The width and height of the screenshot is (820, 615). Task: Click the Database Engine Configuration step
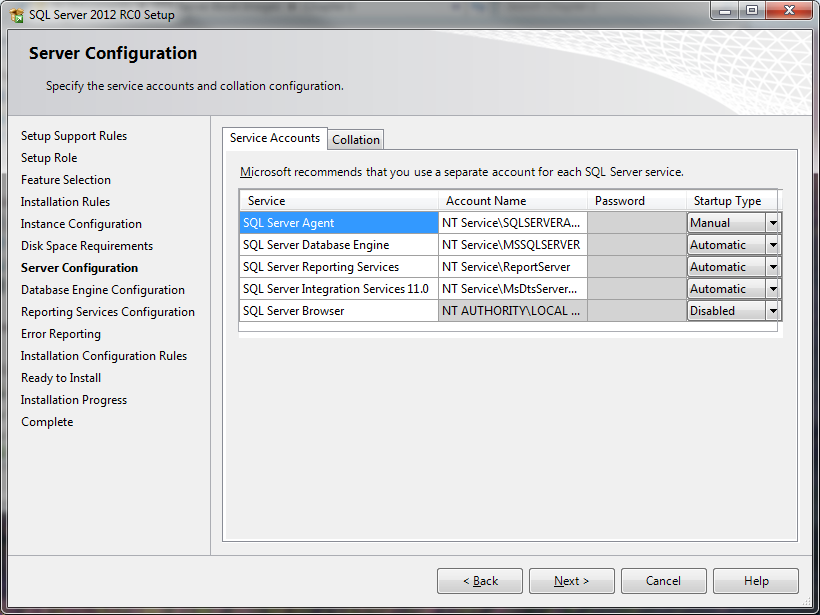point(102,290)
